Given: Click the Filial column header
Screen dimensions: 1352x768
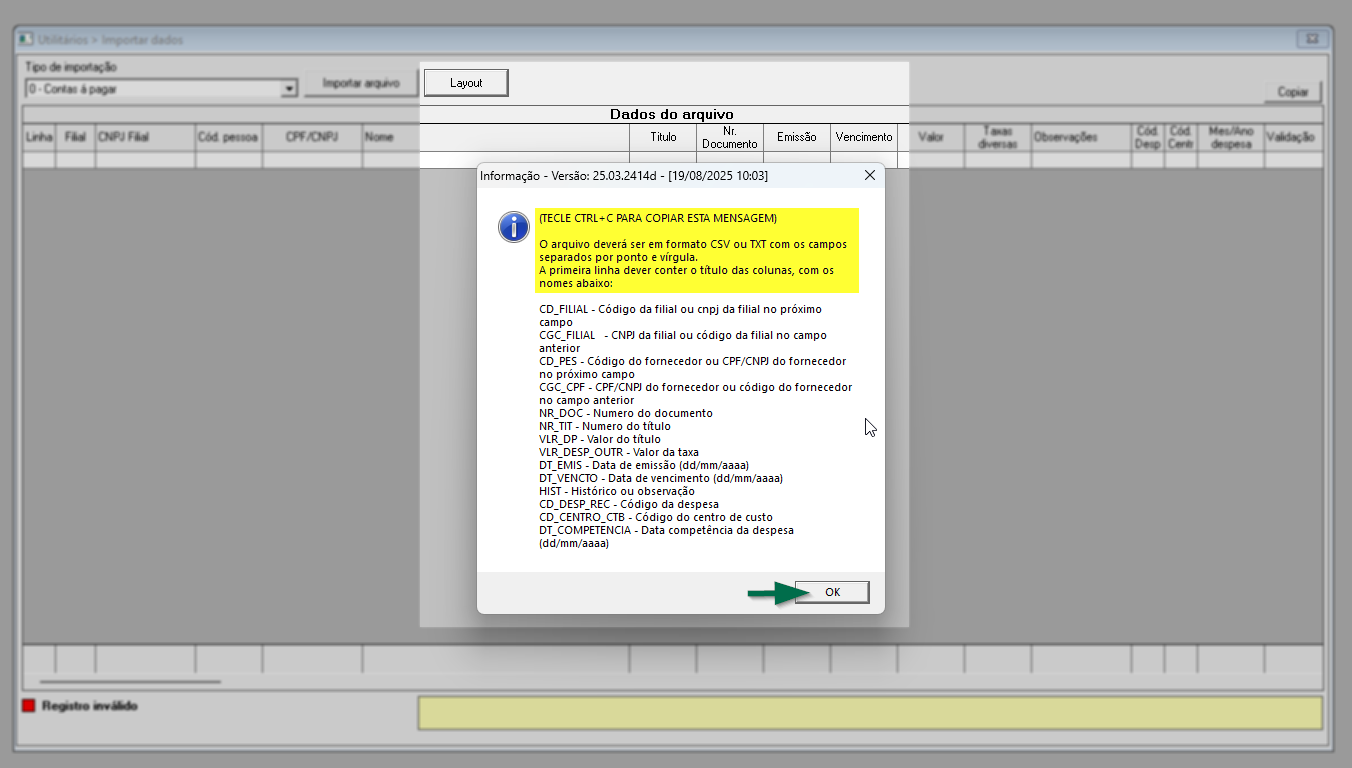Looking at the screenshot, I should [x=75, y=137].
